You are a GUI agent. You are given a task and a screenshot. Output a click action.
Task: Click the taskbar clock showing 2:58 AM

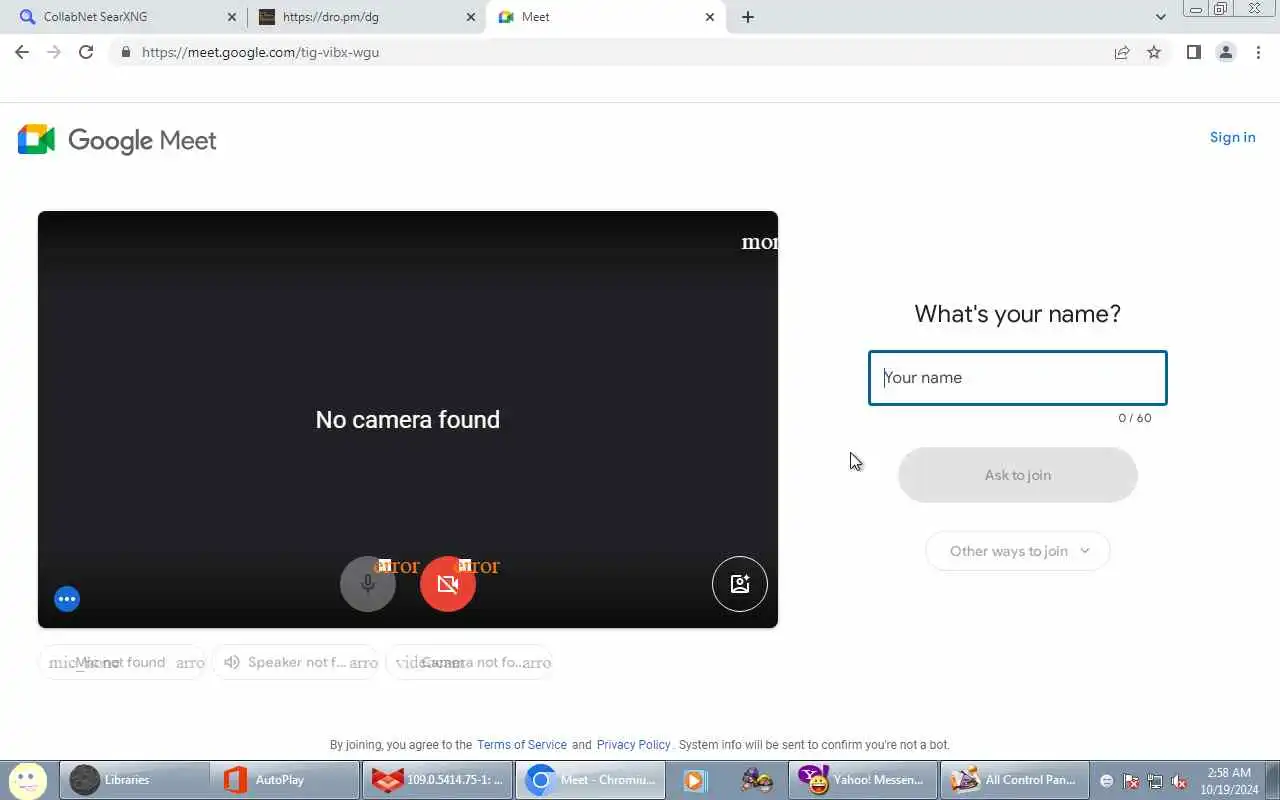point(1229,781)
